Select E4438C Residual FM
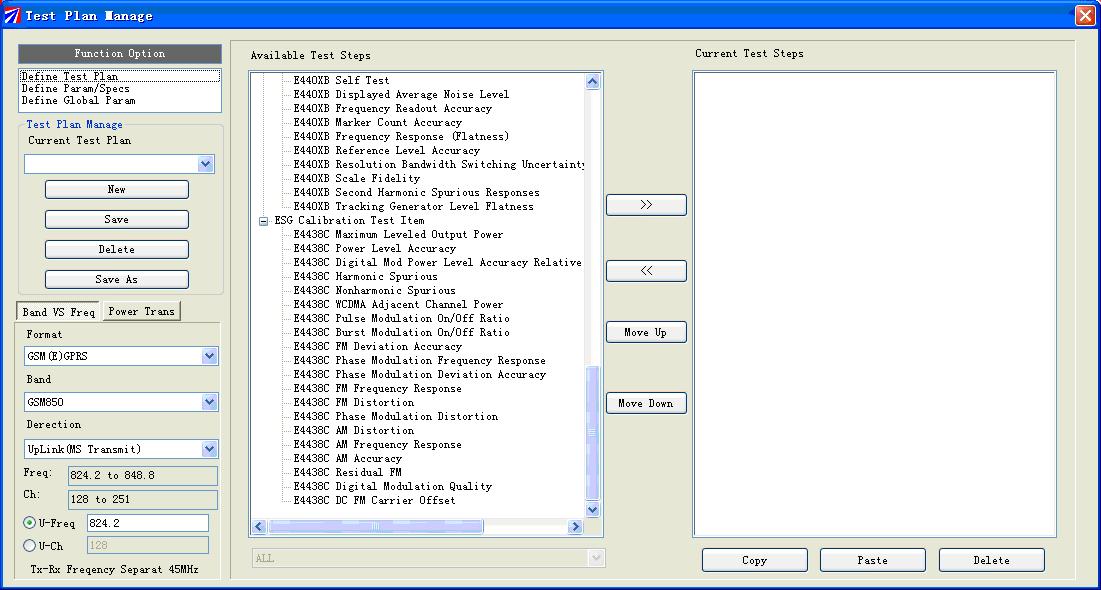Screen dimensions: 1101x590 click(347, 473)
